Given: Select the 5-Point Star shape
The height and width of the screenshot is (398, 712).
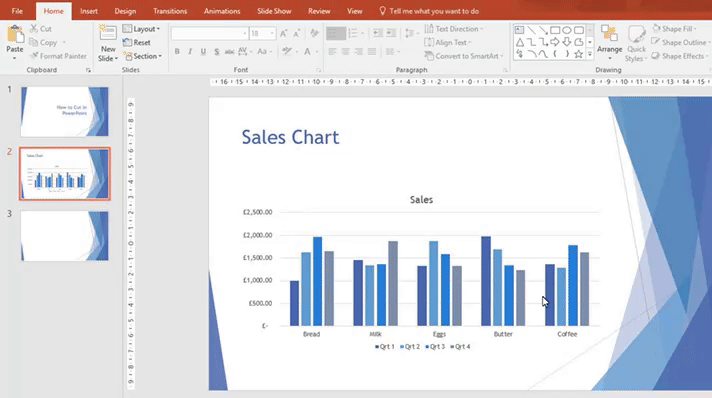Looking at the screenshot, I should (578, 54).
